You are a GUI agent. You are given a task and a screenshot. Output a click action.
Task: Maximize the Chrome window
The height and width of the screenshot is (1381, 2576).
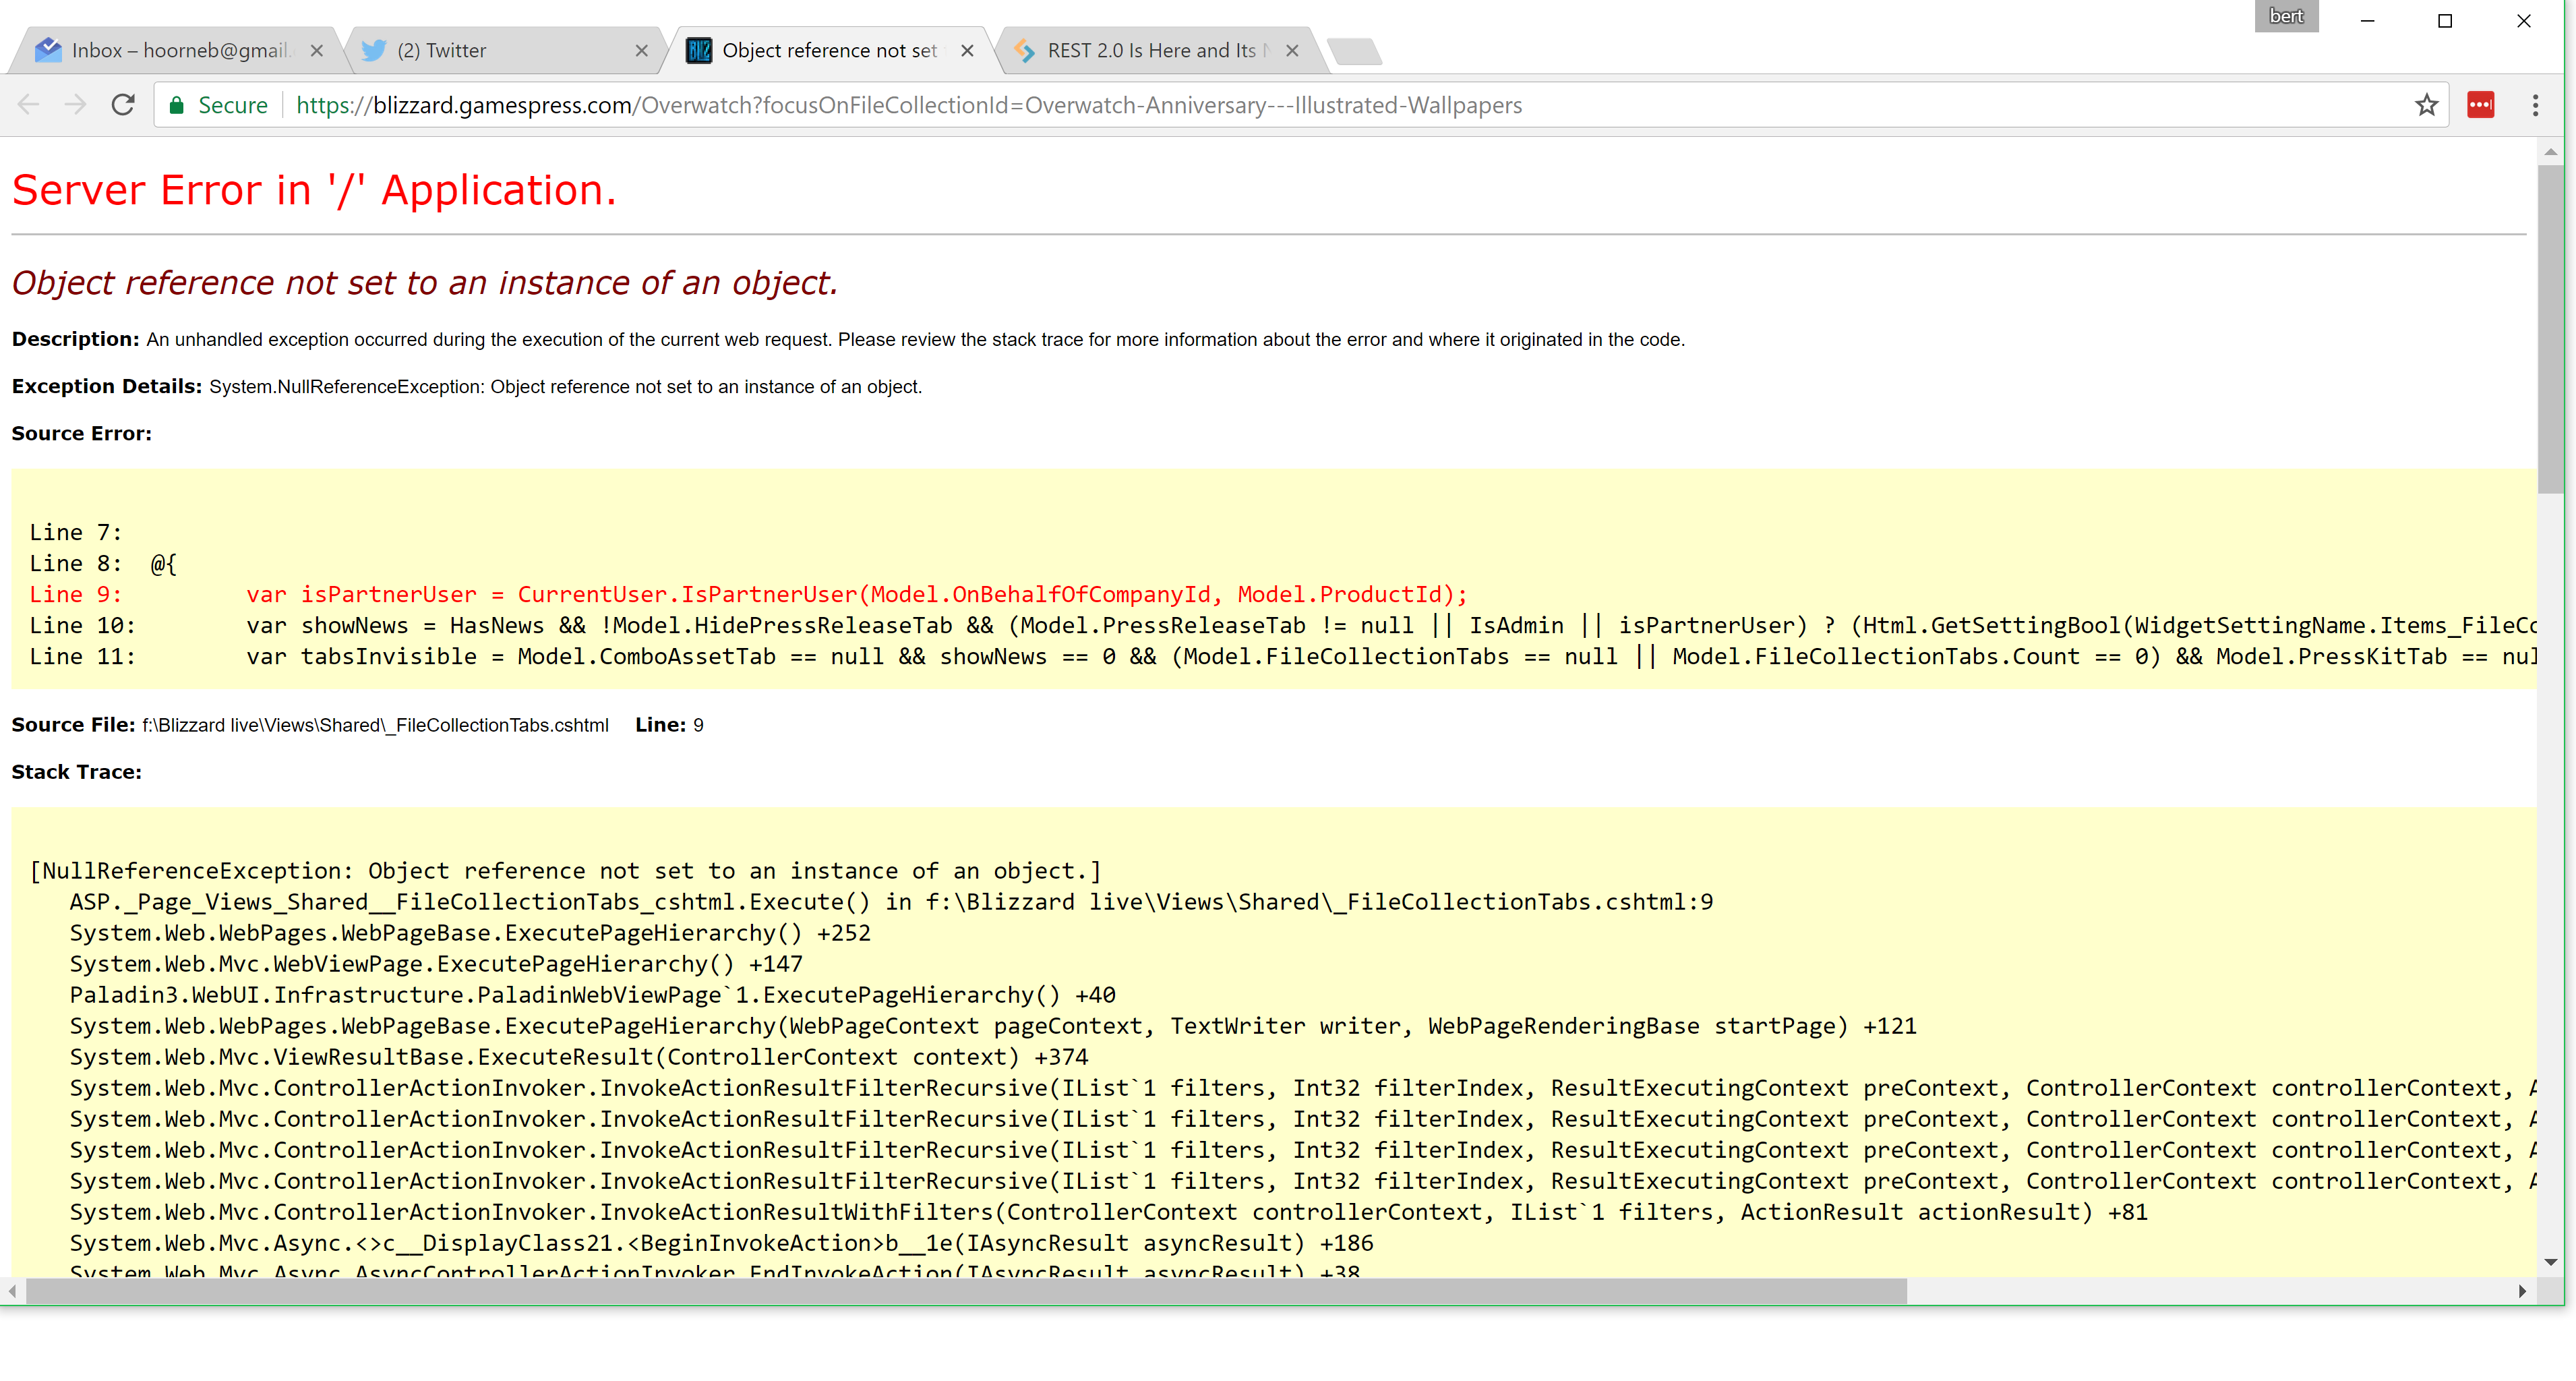(2445, 20)
